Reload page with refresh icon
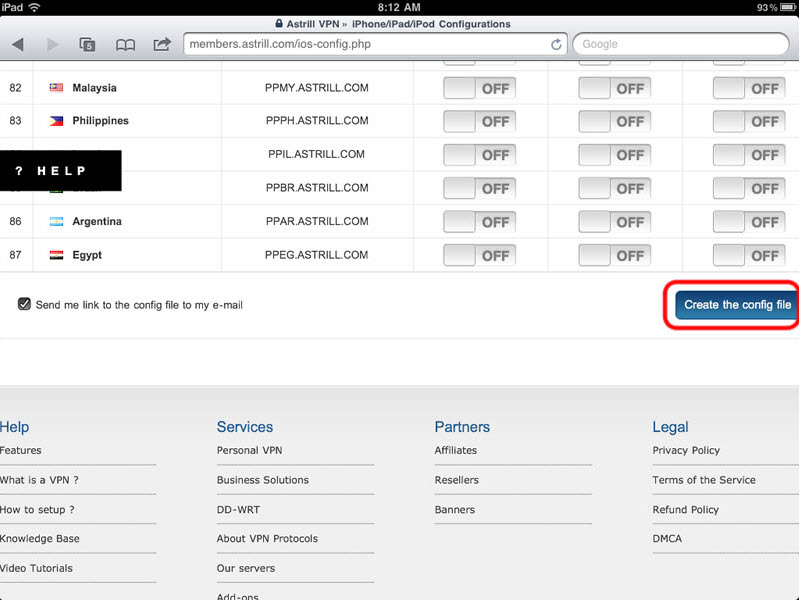 tap(556, 45)
